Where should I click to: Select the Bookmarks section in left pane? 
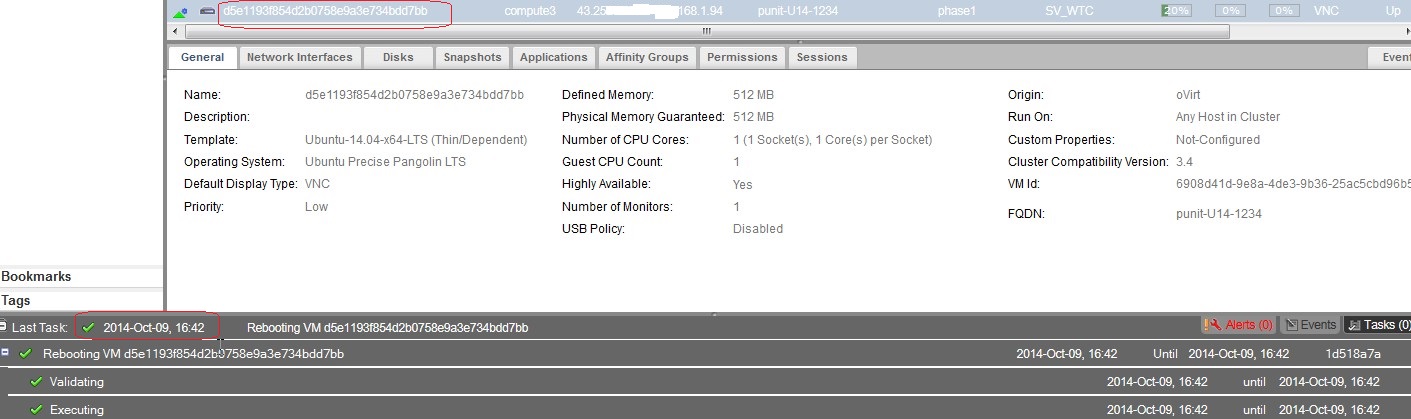(x=36, y=277)
